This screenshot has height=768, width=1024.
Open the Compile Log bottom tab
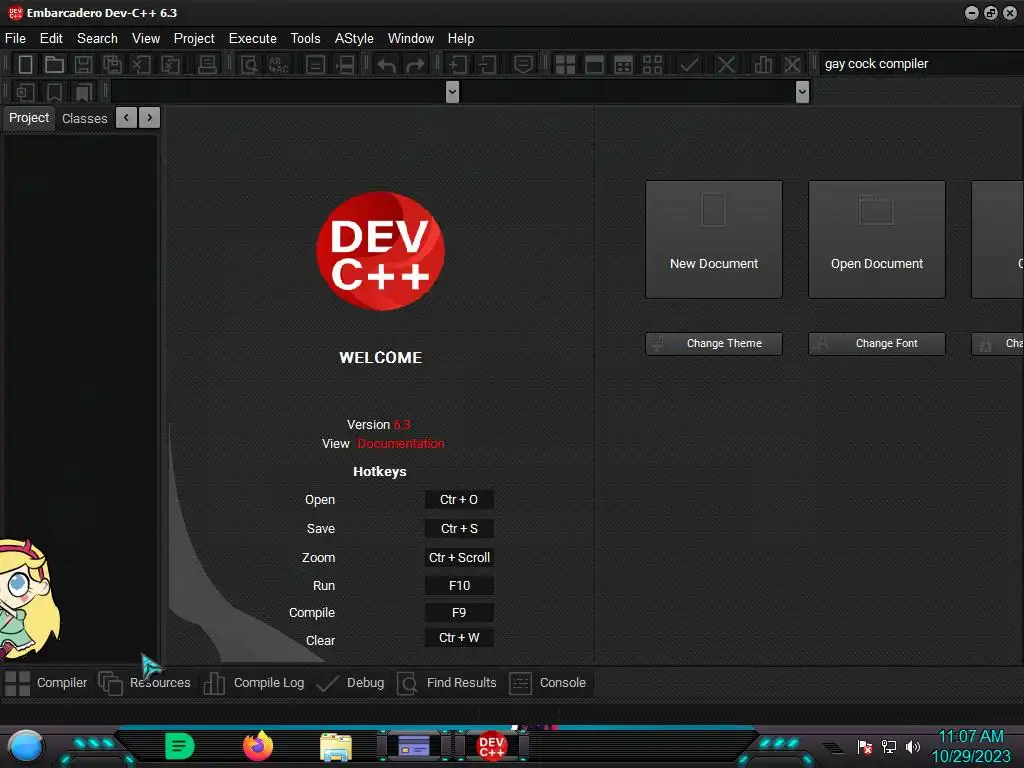pos(253,683)
